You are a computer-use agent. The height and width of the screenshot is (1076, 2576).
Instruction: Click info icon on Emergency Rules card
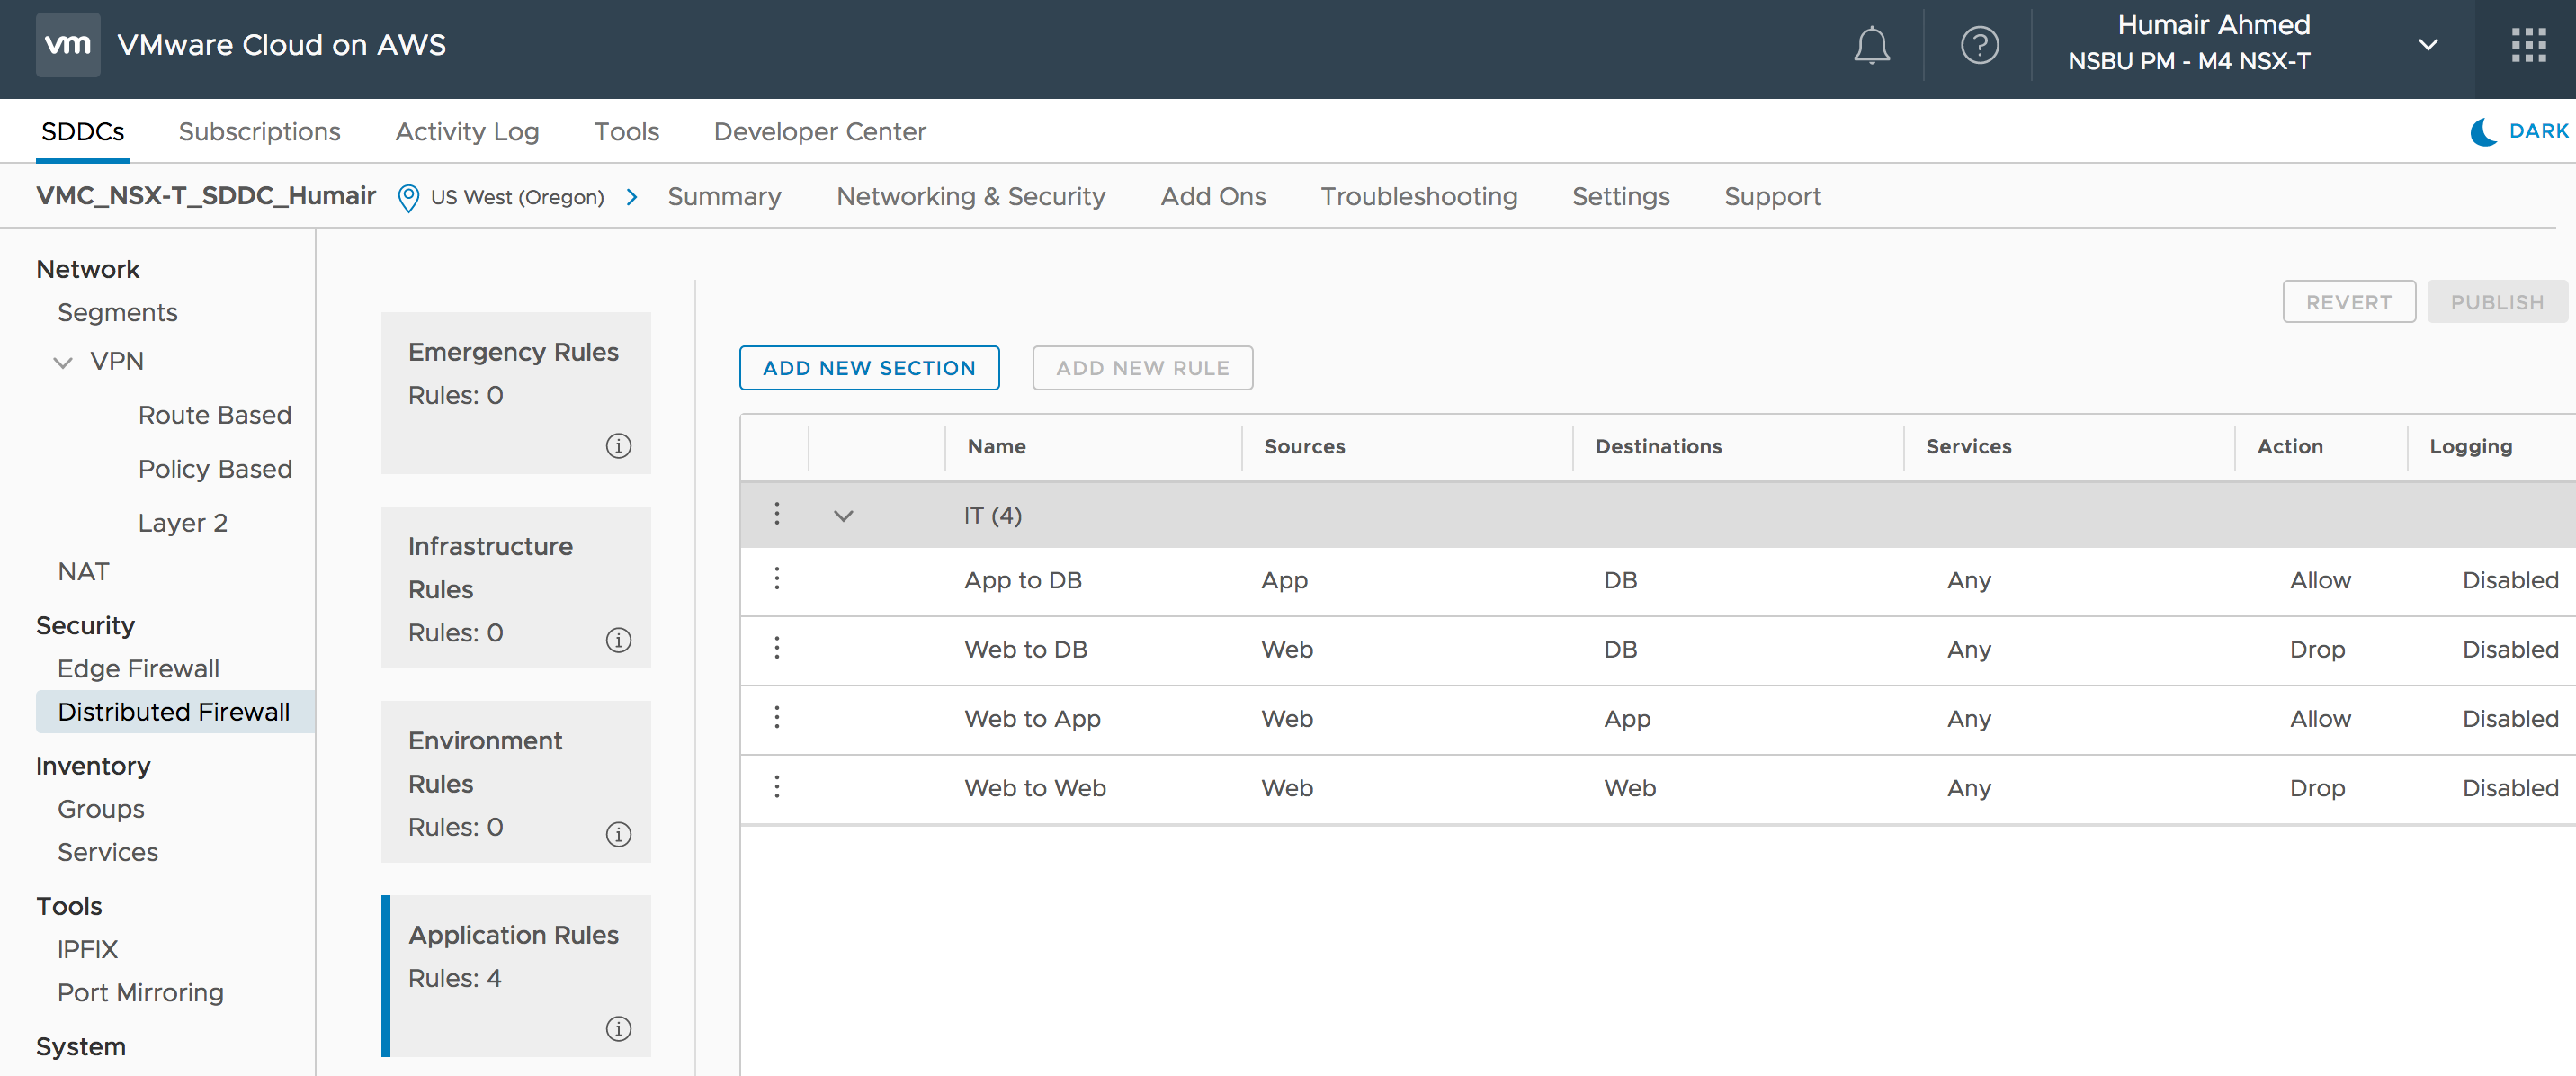tap(618, 446)
